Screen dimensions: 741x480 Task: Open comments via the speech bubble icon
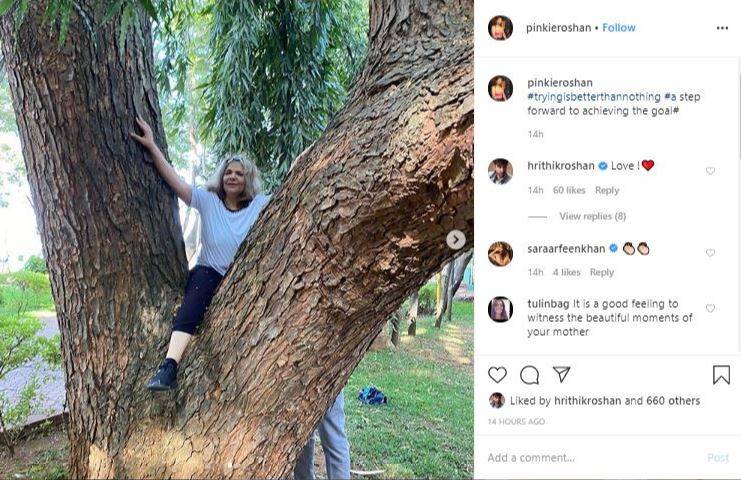pyautogui.click(x=529, y=374)
